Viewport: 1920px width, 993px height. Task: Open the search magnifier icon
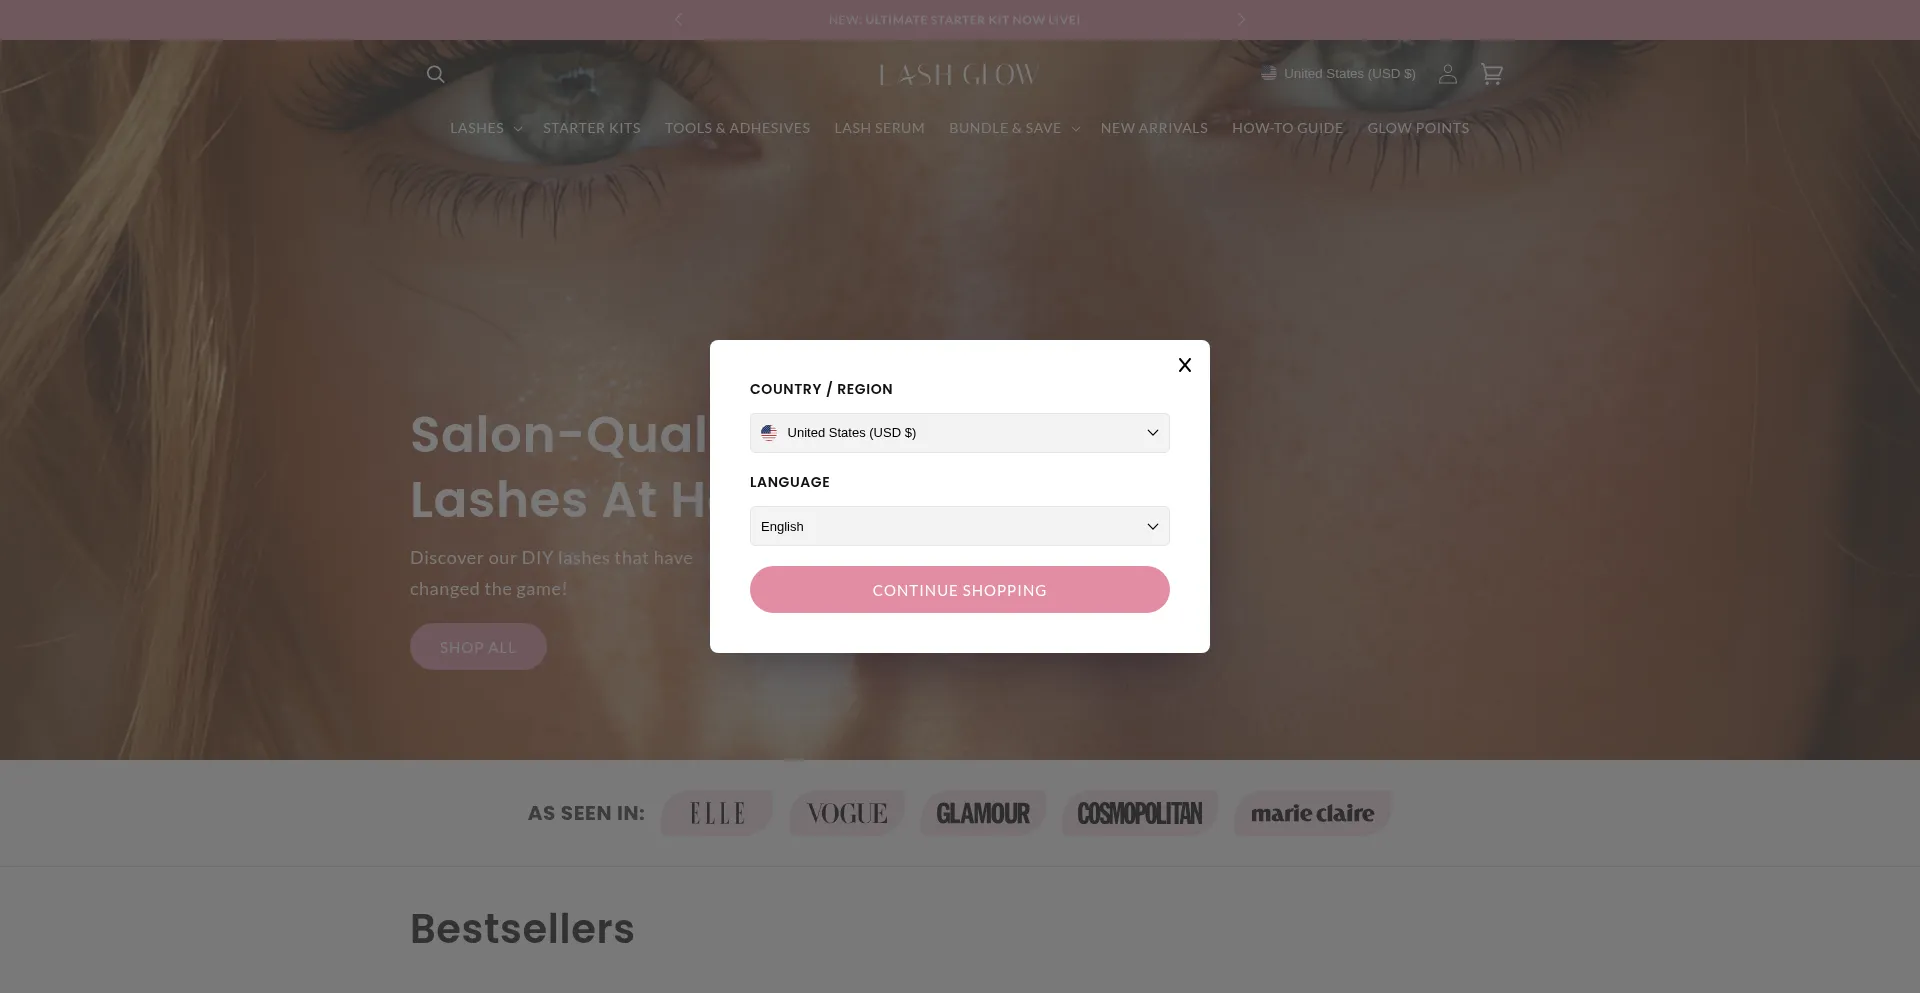click(x=435, y=74)
